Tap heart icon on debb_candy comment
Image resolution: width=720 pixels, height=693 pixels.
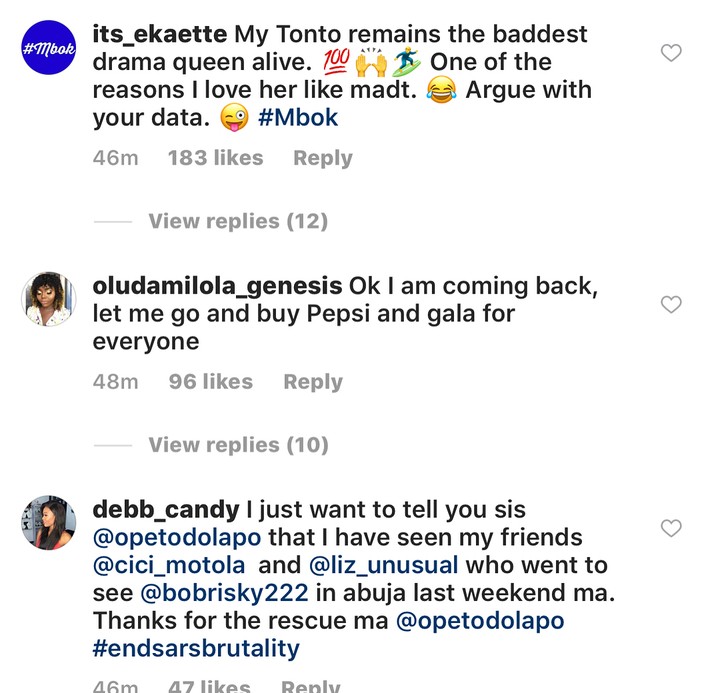672,528
